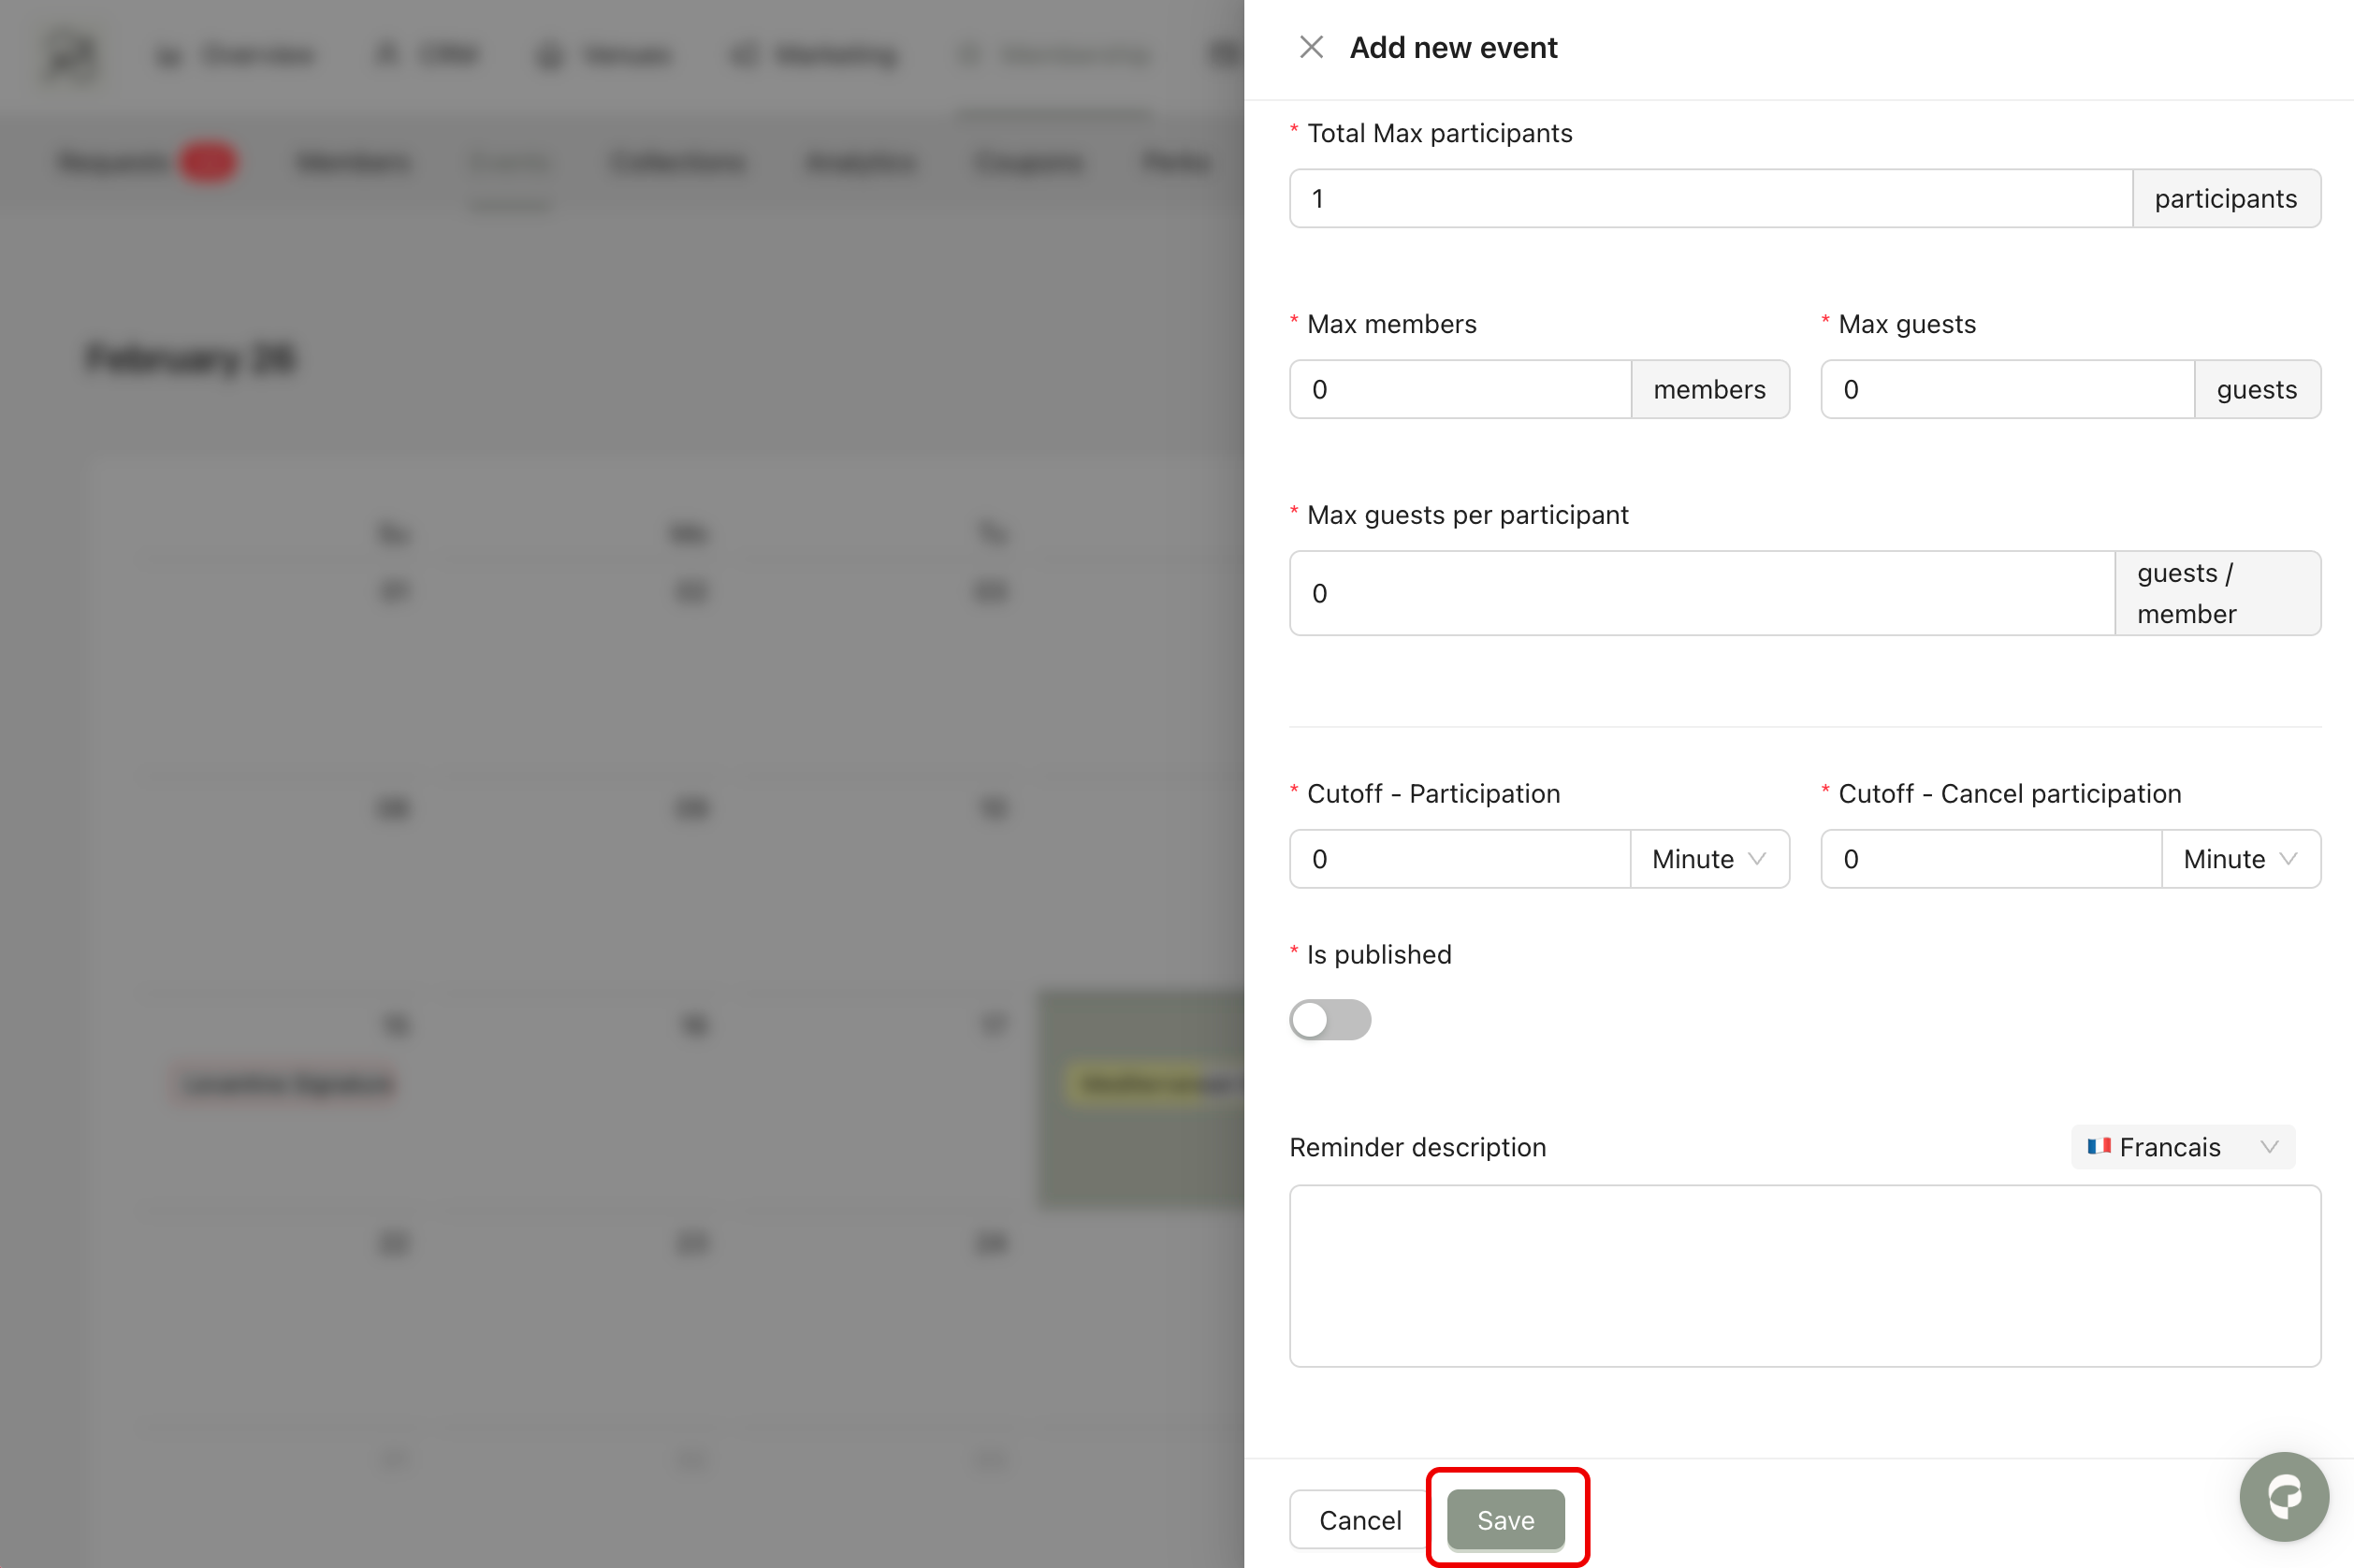Click the Cutoff Cancel participation number field

[x=1990, y=859]
